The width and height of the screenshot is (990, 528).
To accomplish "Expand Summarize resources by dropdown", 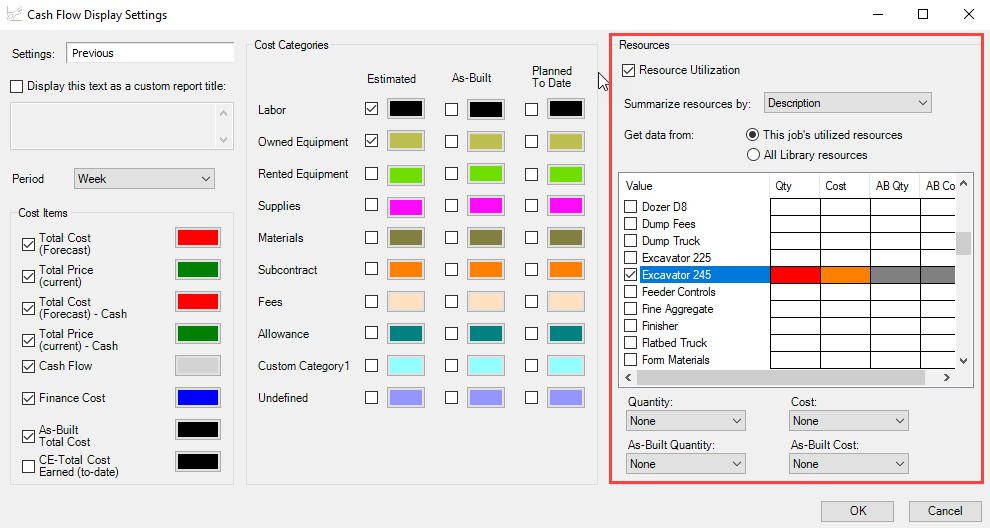I will pyautogui.click(x=847, y=103).
